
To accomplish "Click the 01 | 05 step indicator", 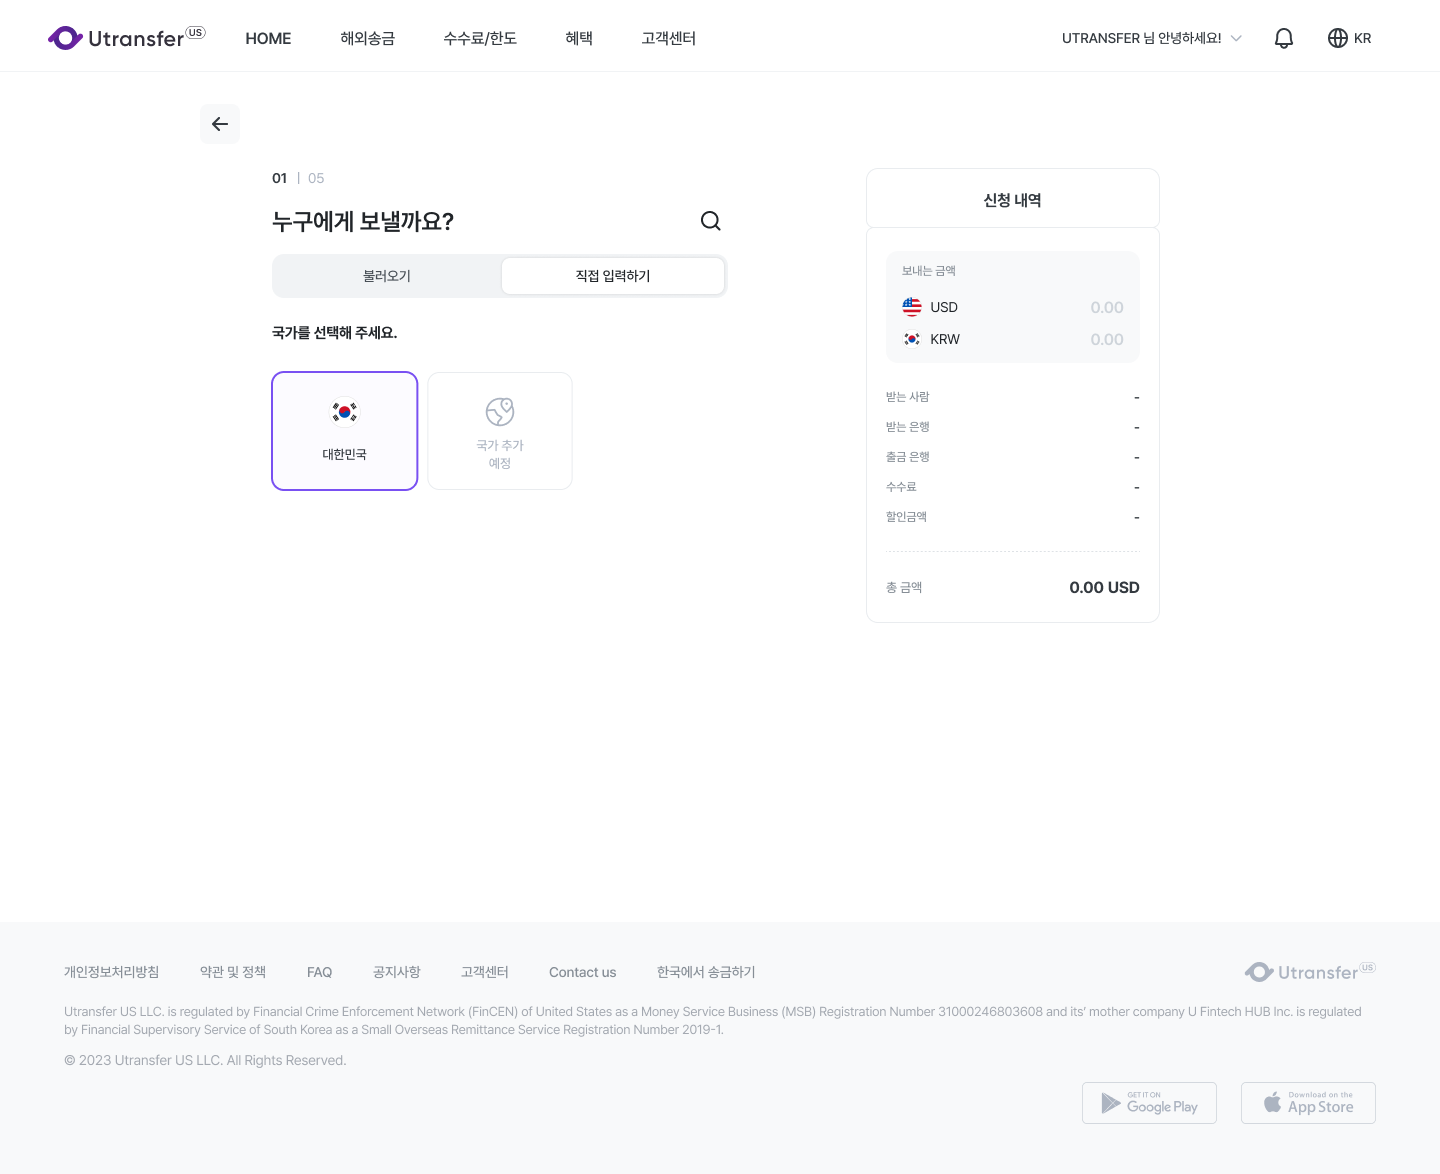I will (298, 178).
